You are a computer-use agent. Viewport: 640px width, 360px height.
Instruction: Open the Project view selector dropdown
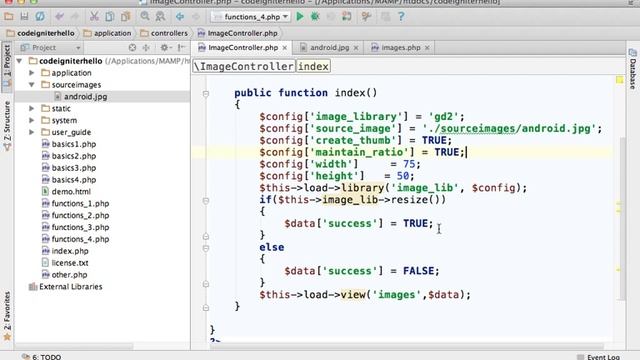point(50,48)
